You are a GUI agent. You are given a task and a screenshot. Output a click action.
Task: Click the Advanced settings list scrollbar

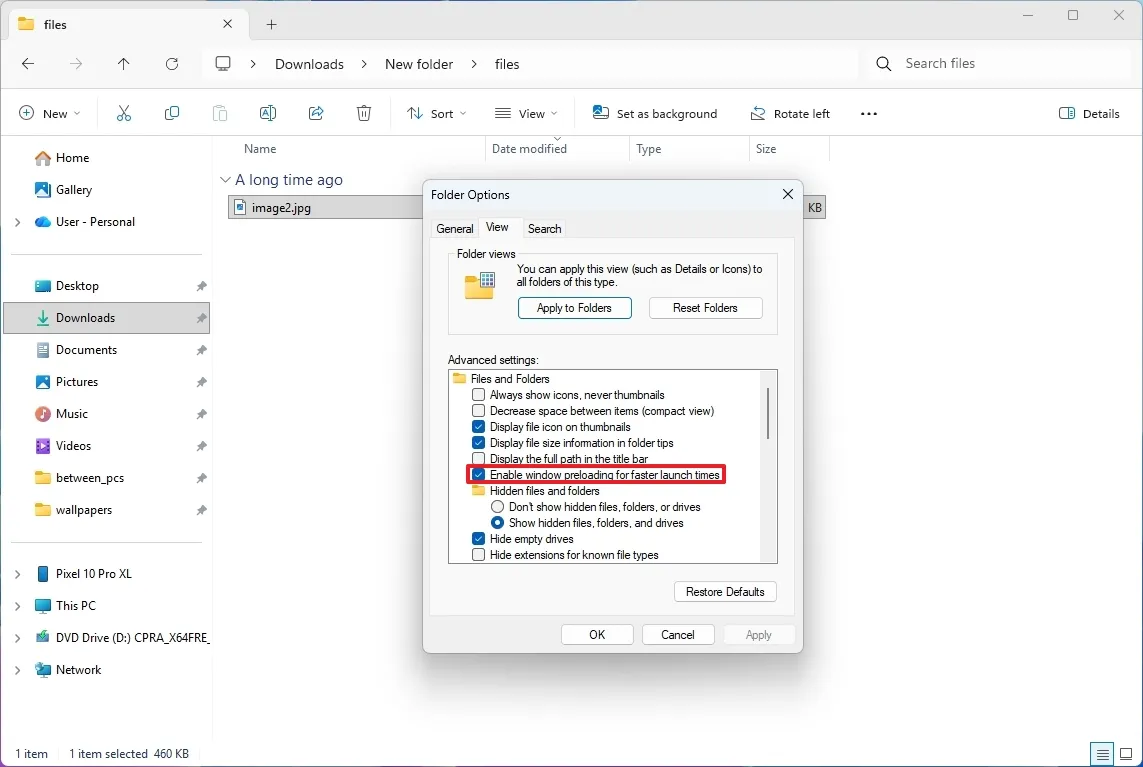coord(768,413)
